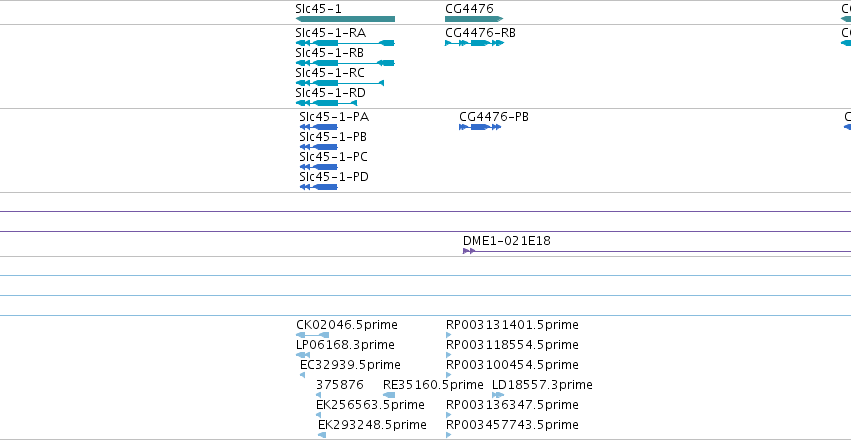Screen dimensions: 851x440
Task: Click the DME1-021E18 label text
Action: (507, 240)
